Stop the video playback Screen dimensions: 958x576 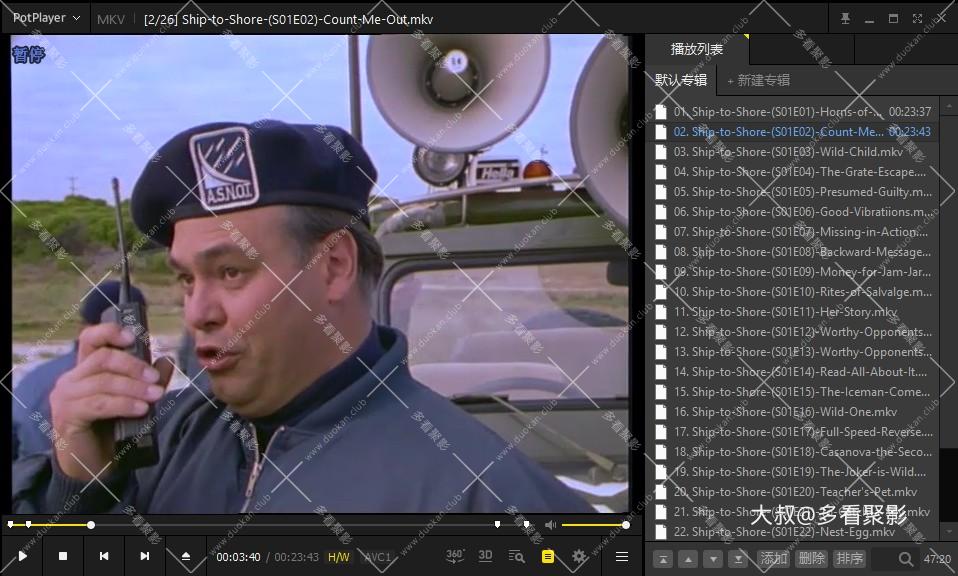[x=63, y=556]
